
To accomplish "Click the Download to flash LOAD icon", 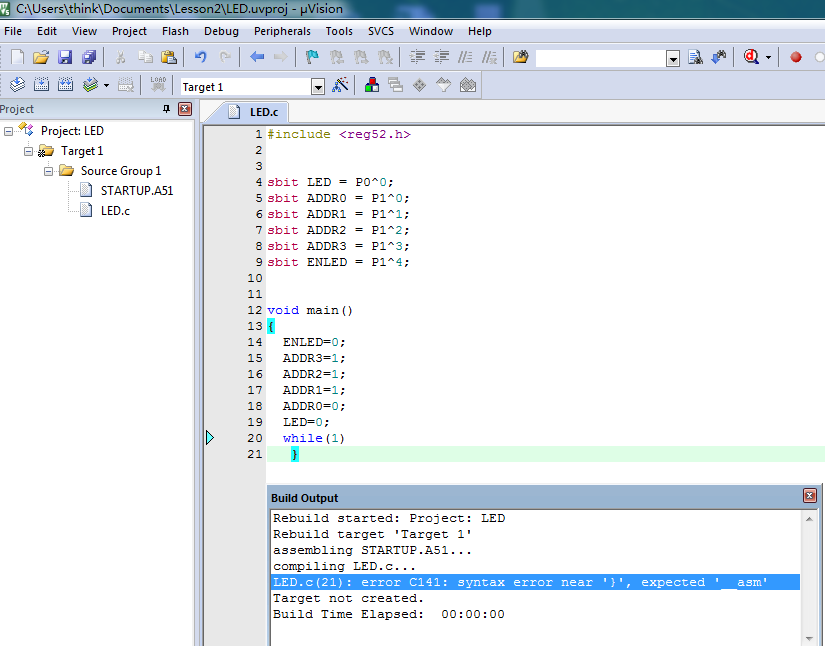I will pos(158,84).
